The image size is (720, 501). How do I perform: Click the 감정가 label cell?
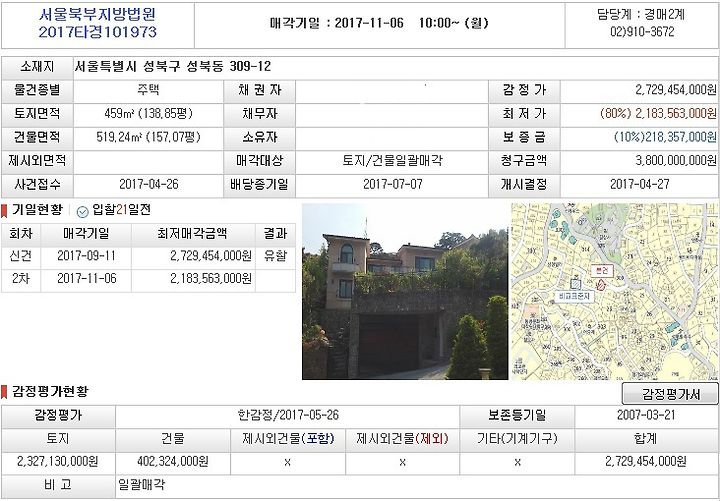[524, 90]
